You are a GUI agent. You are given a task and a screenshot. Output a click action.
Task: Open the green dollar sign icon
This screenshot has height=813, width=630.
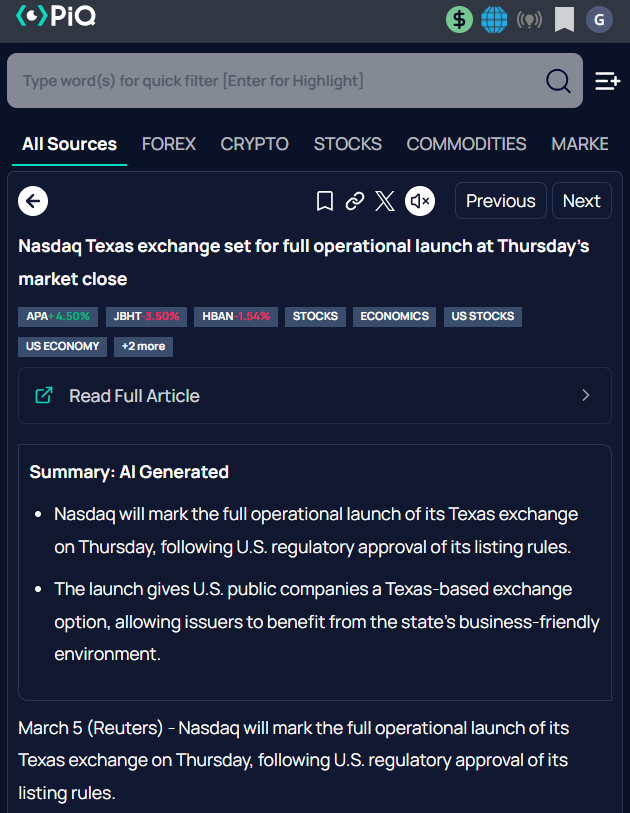coord(459,20)
